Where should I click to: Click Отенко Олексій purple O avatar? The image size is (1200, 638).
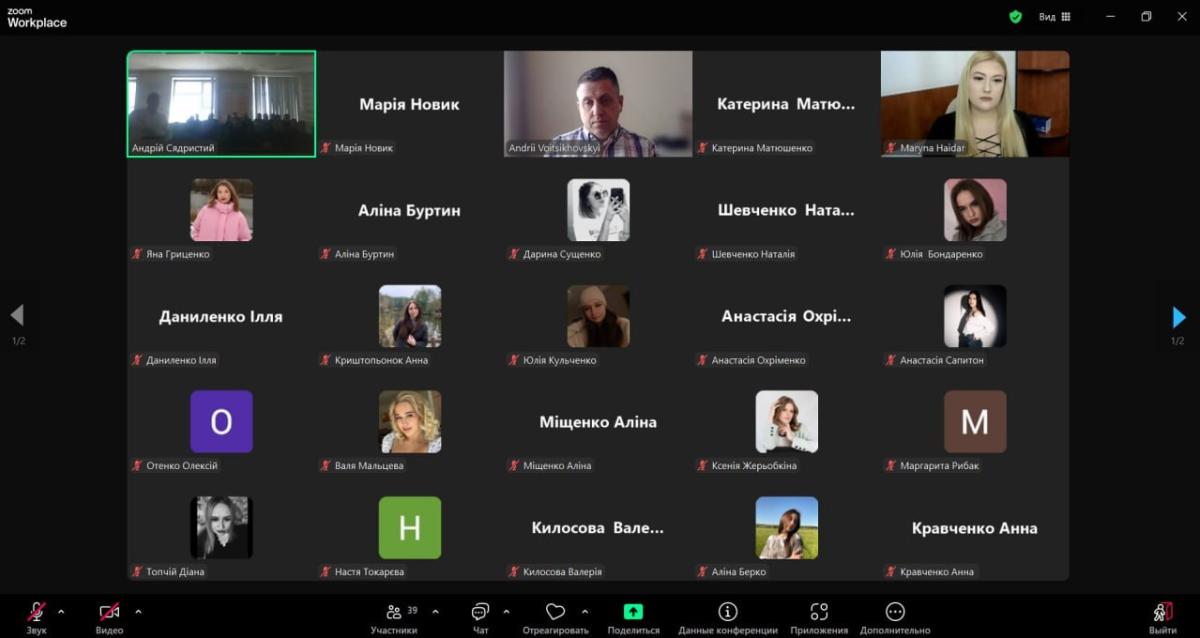tap(221, 422)
